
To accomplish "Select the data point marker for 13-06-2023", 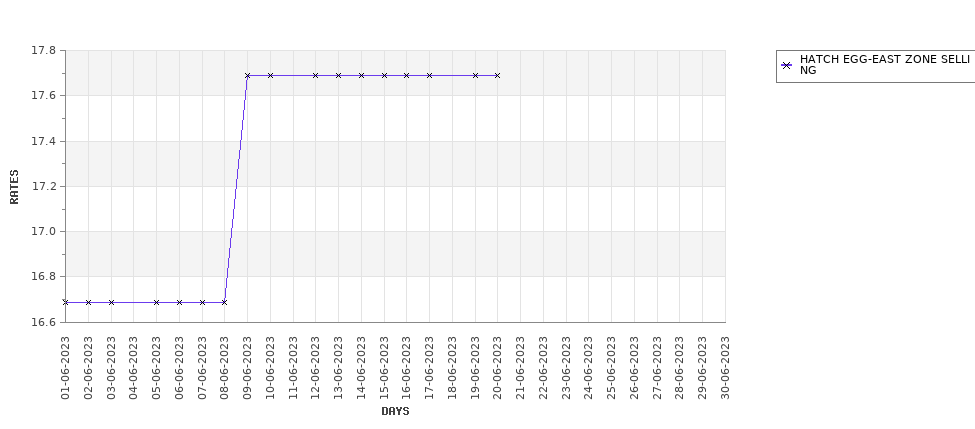I will click(x=338, y=76).
